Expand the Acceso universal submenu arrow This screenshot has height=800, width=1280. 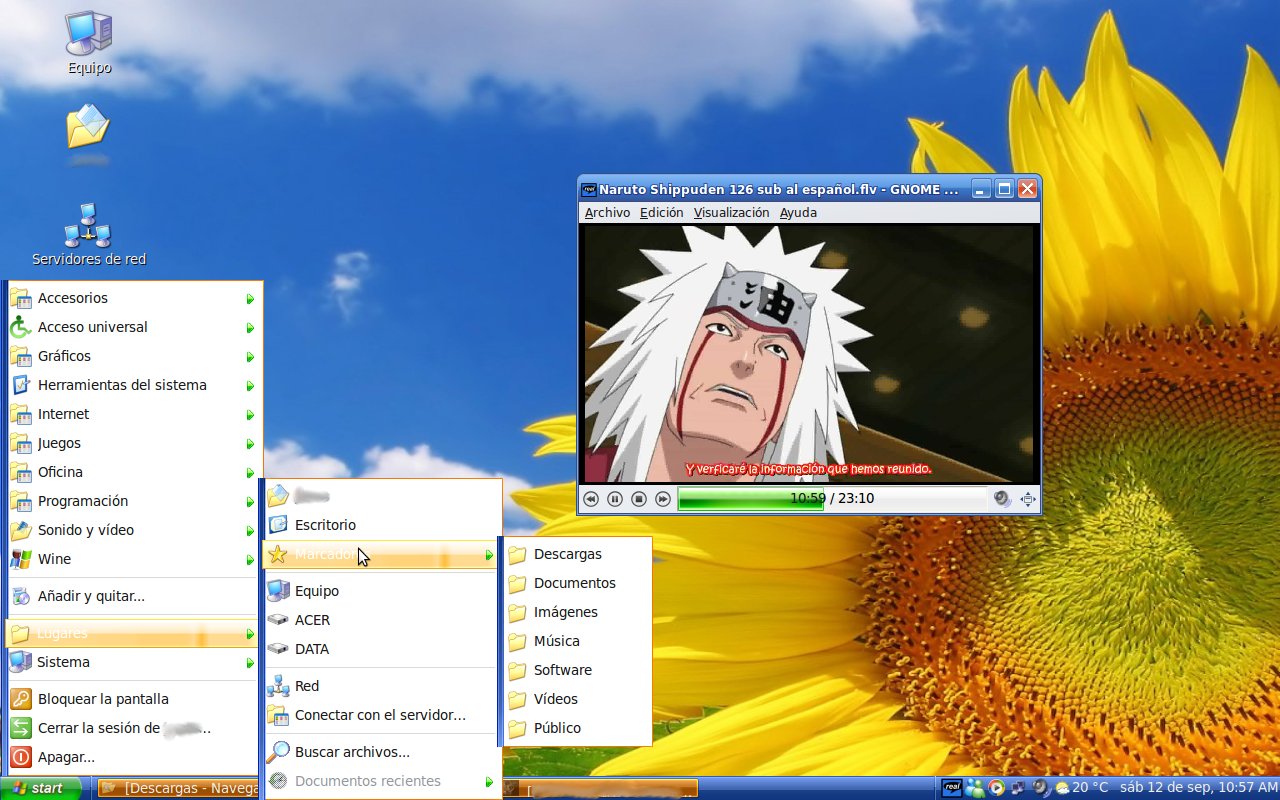click(x=251, y=328)
